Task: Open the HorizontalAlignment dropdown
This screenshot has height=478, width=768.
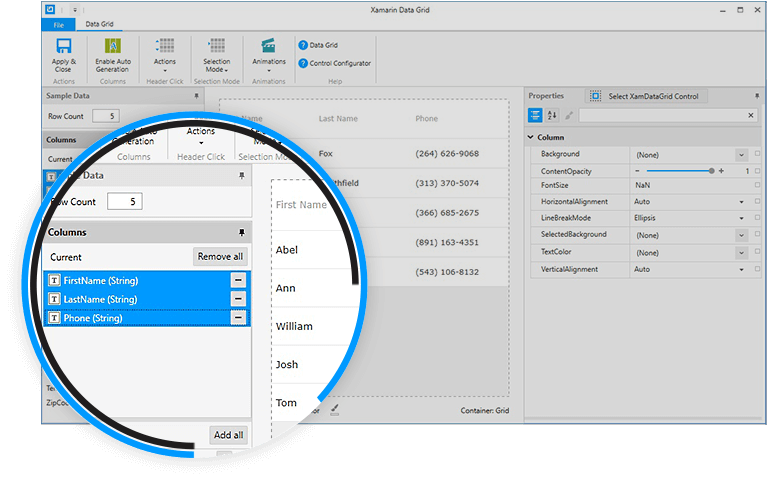Action: coord(742,202)
